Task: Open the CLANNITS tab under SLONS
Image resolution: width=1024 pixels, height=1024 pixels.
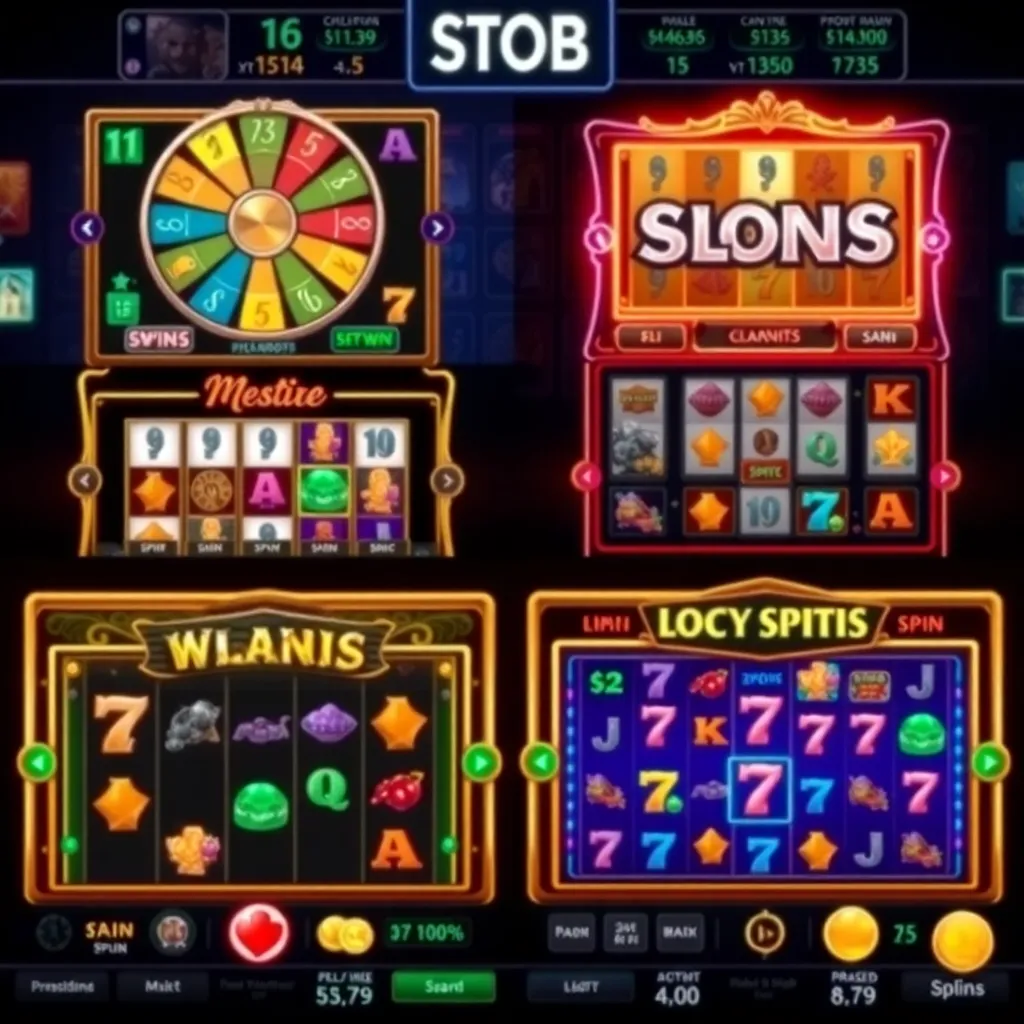Action: coord(765,336)
